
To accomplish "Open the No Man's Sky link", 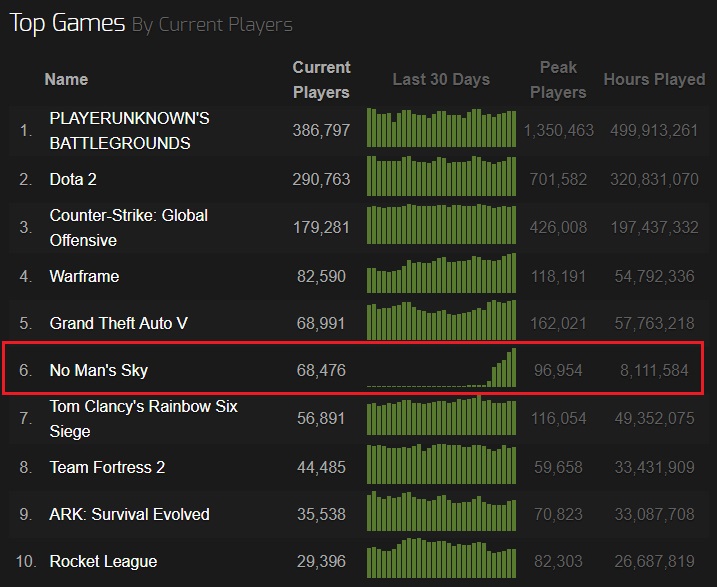I will 99,370.
